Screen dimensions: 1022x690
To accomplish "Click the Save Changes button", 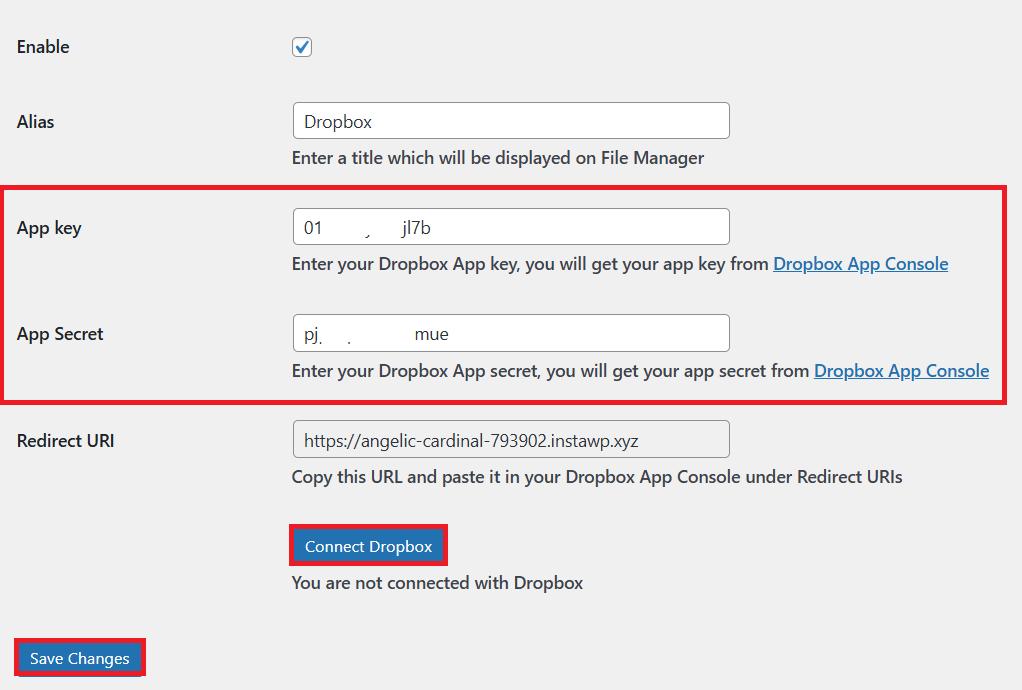I will (80, 658).
